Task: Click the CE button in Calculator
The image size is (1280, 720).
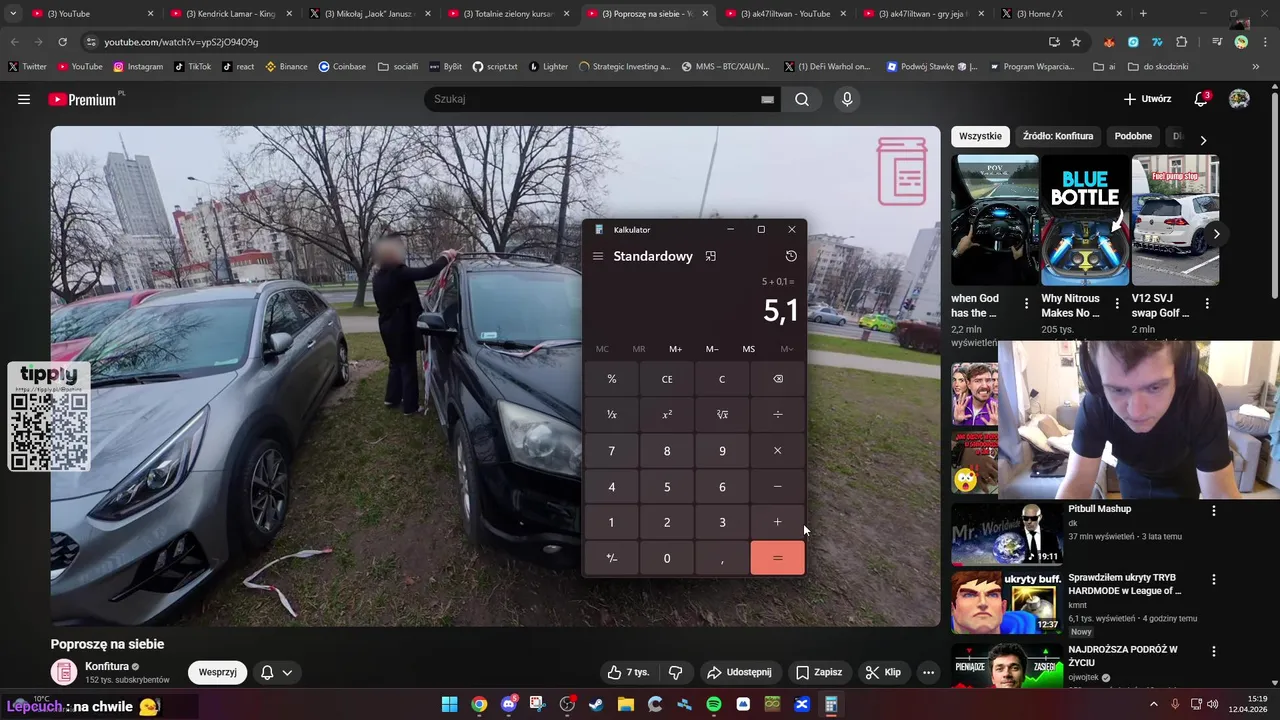Action: coord(667,379)
